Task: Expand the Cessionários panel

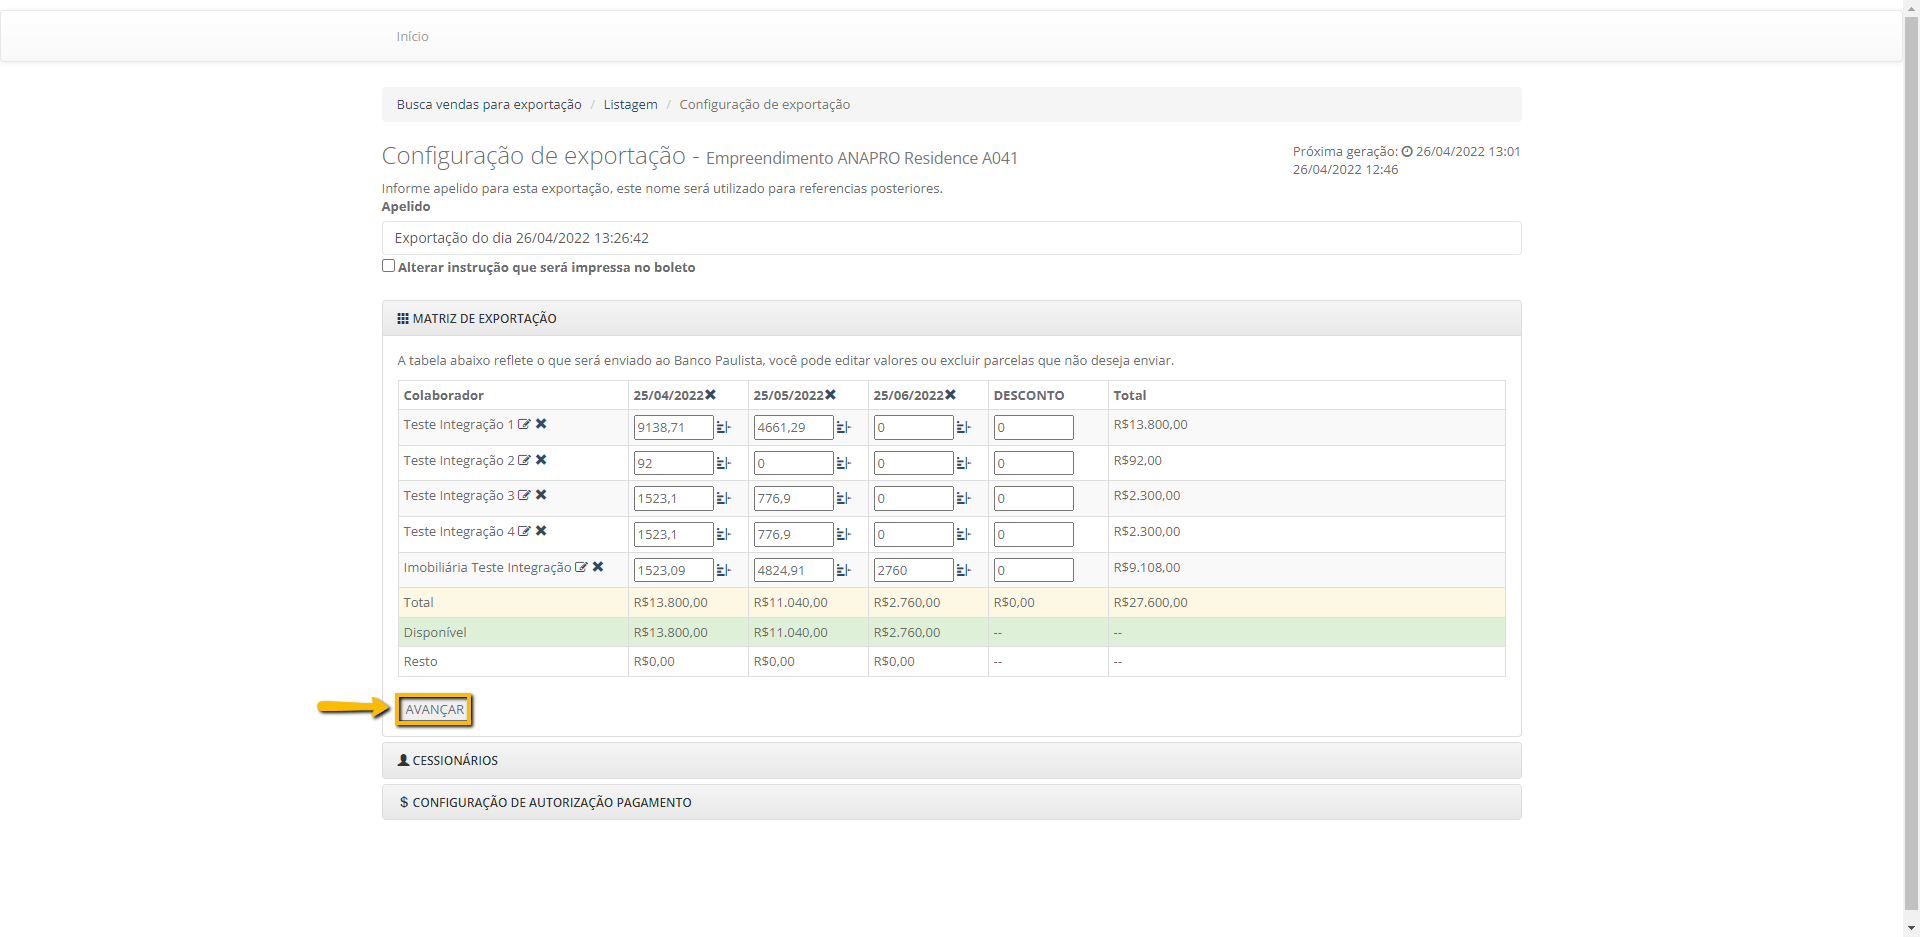Action: point(455,761)
